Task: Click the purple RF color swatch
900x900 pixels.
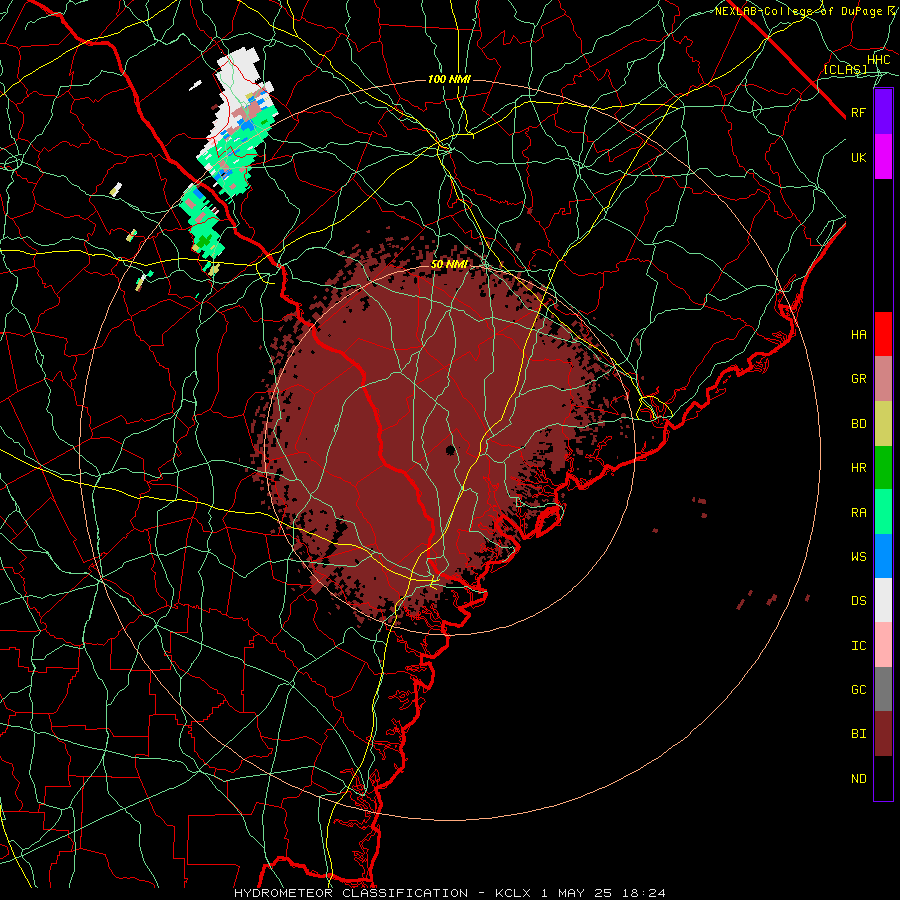Action: point(883,112)
